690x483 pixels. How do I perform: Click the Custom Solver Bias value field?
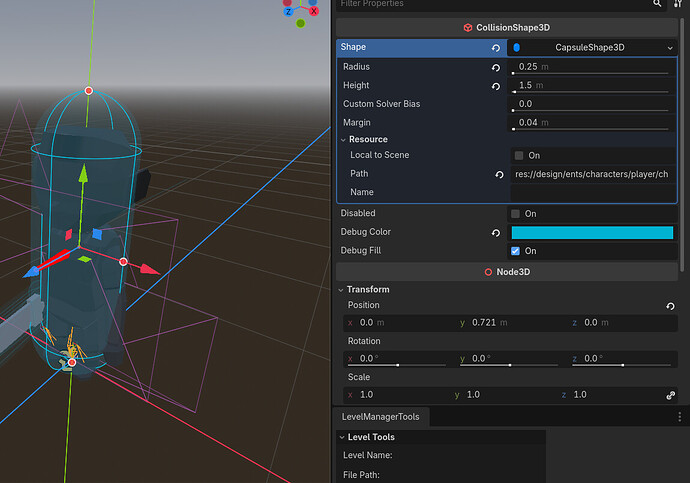click(592, 104)
